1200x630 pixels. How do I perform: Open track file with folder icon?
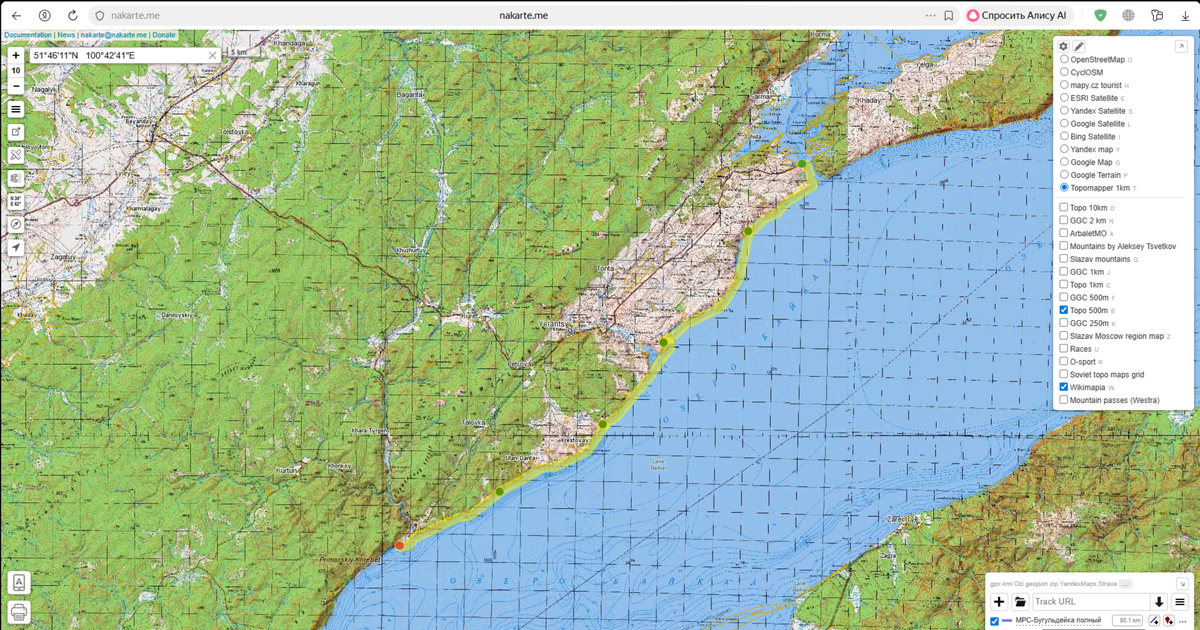(x=1020, y=602)
